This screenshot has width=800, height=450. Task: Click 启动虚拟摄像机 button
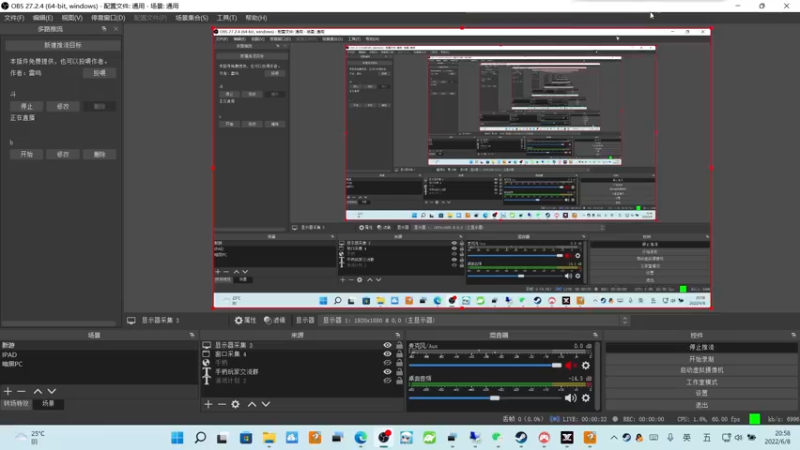click(x=702, y=370)
